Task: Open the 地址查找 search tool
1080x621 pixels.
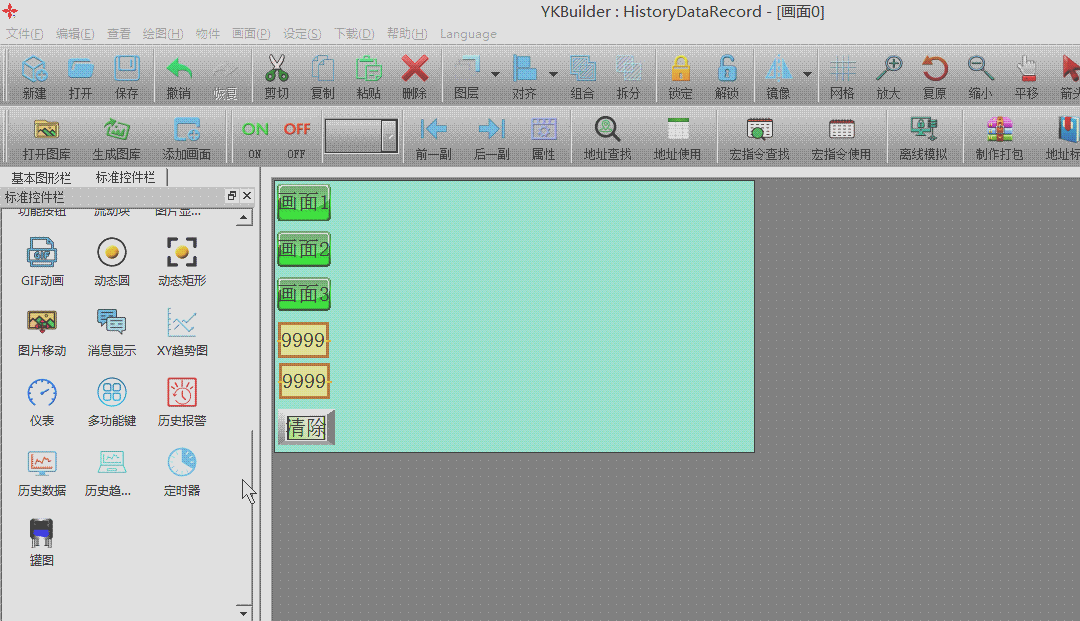Action: [607, 130]
